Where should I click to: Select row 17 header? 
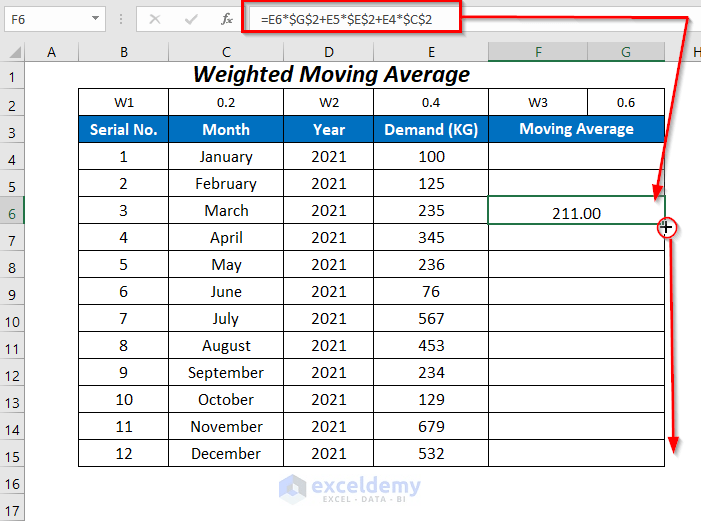[x=12, y=510]
